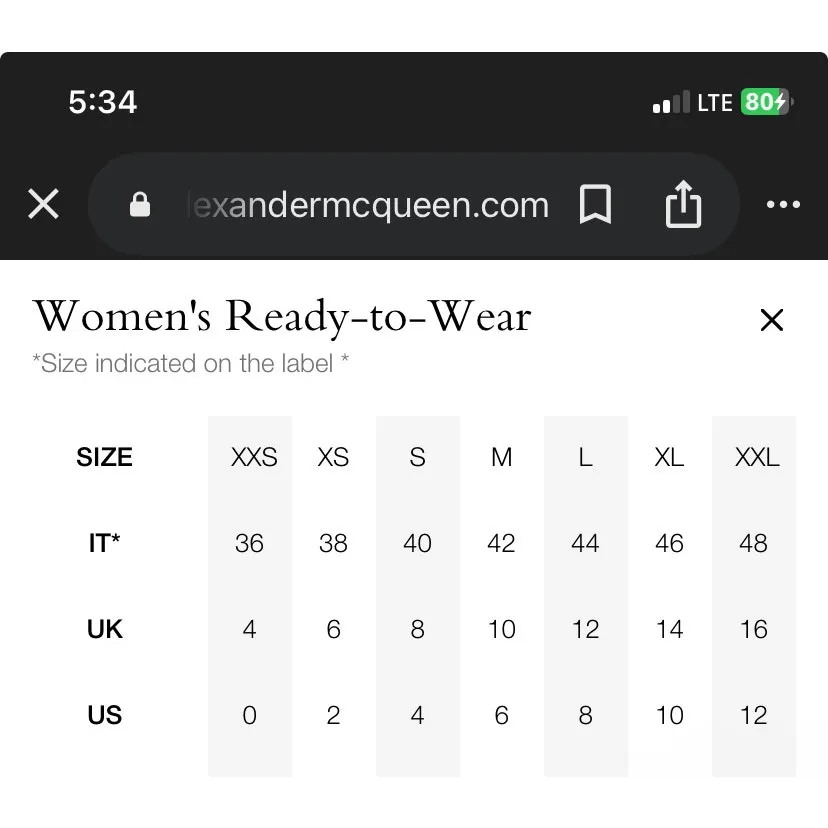Open the three-dot more options menu
828x828 pixels.
pos(783,205)
